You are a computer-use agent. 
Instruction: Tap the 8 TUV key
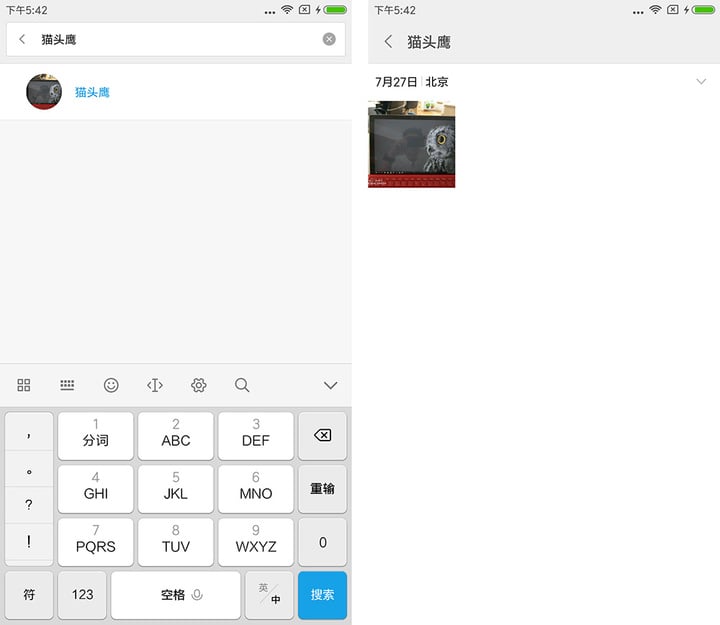176,542
